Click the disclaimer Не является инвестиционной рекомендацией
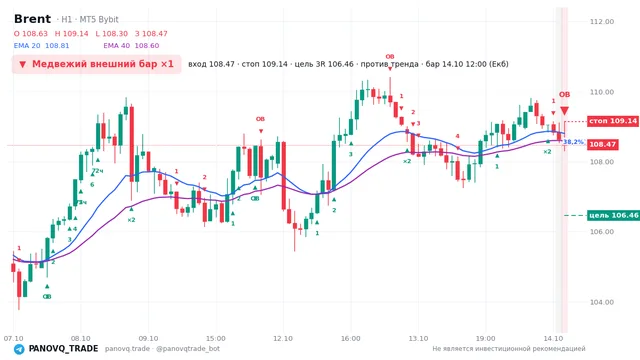This screenshot has height=360, width=640. [x=509, y=349]
